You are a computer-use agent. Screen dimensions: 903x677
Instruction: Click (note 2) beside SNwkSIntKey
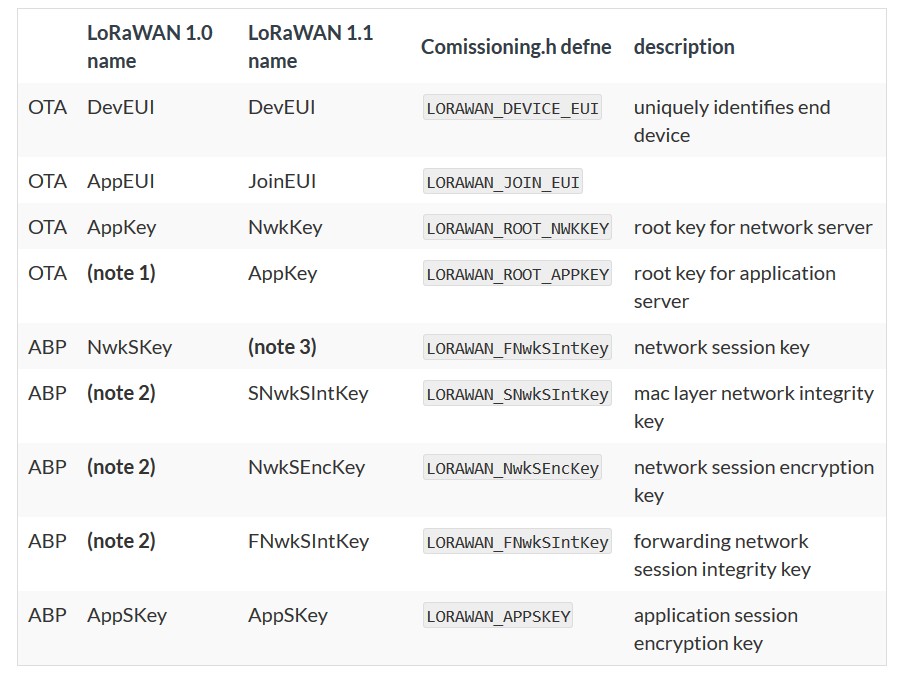tap(122, 393)
